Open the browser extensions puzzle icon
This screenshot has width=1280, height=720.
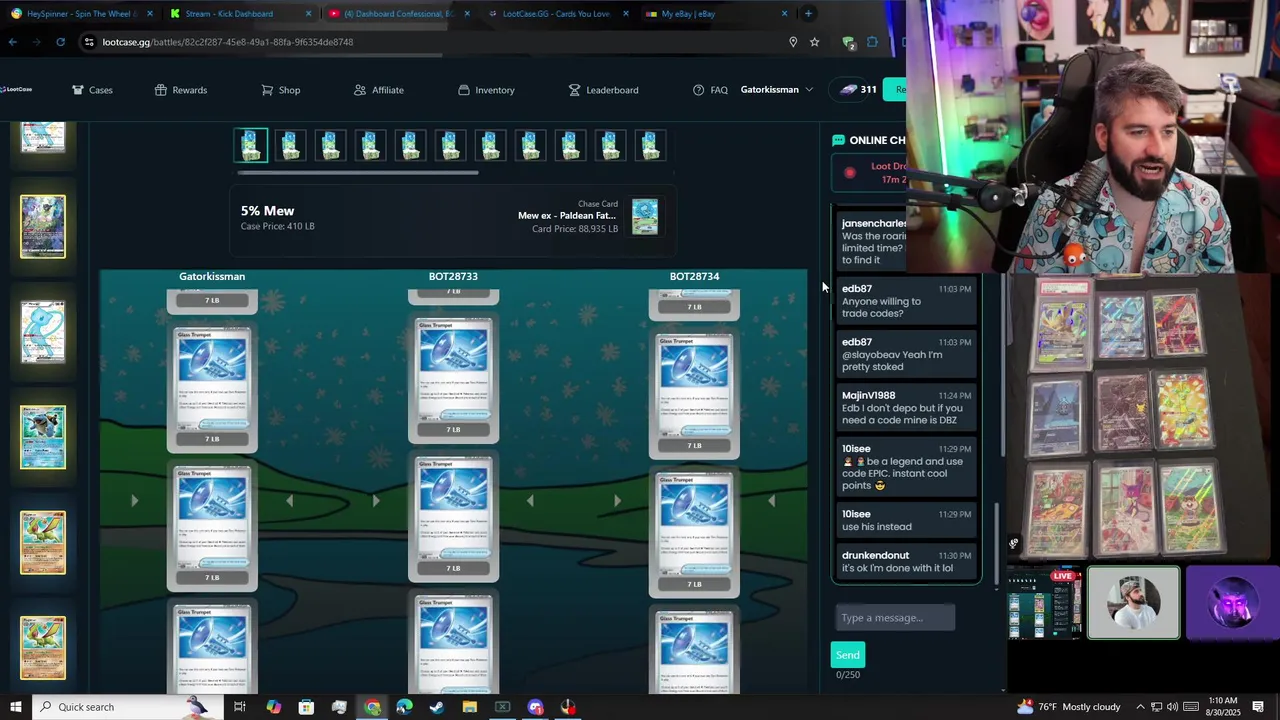pos(872,42)
